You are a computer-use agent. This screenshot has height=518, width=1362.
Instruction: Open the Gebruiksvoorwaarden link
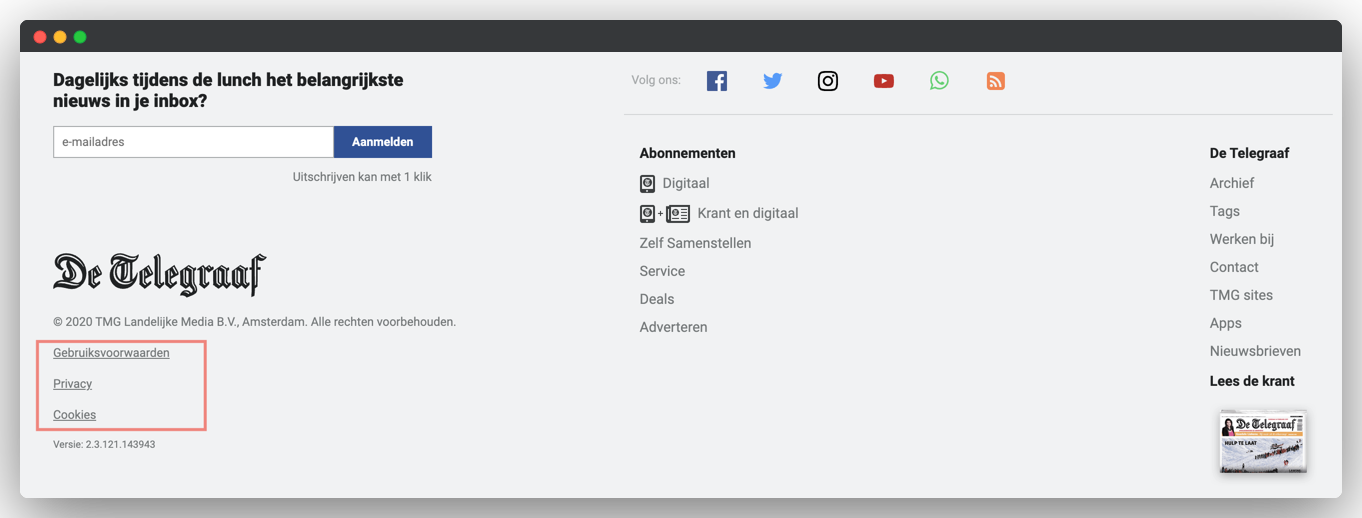[x=111, y=353]
